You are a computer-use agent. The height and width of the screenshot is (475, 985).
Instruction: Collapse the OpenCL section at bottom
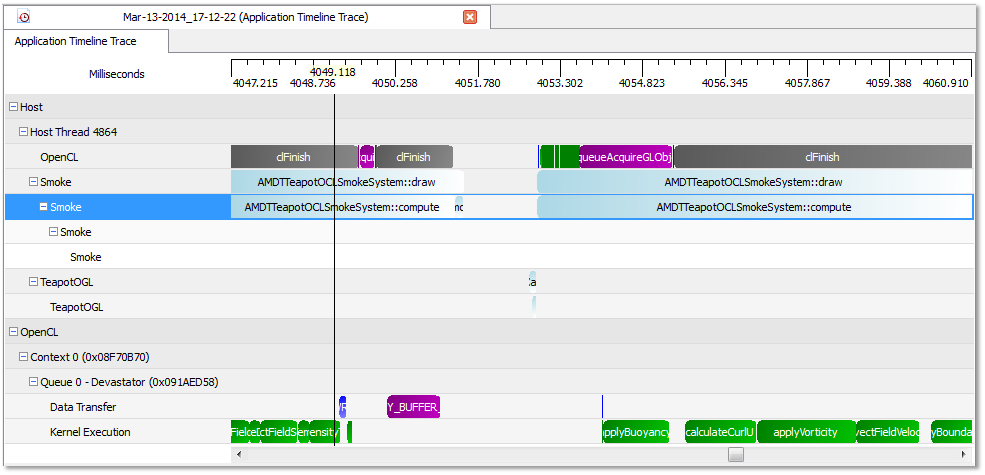coord(13,332)
